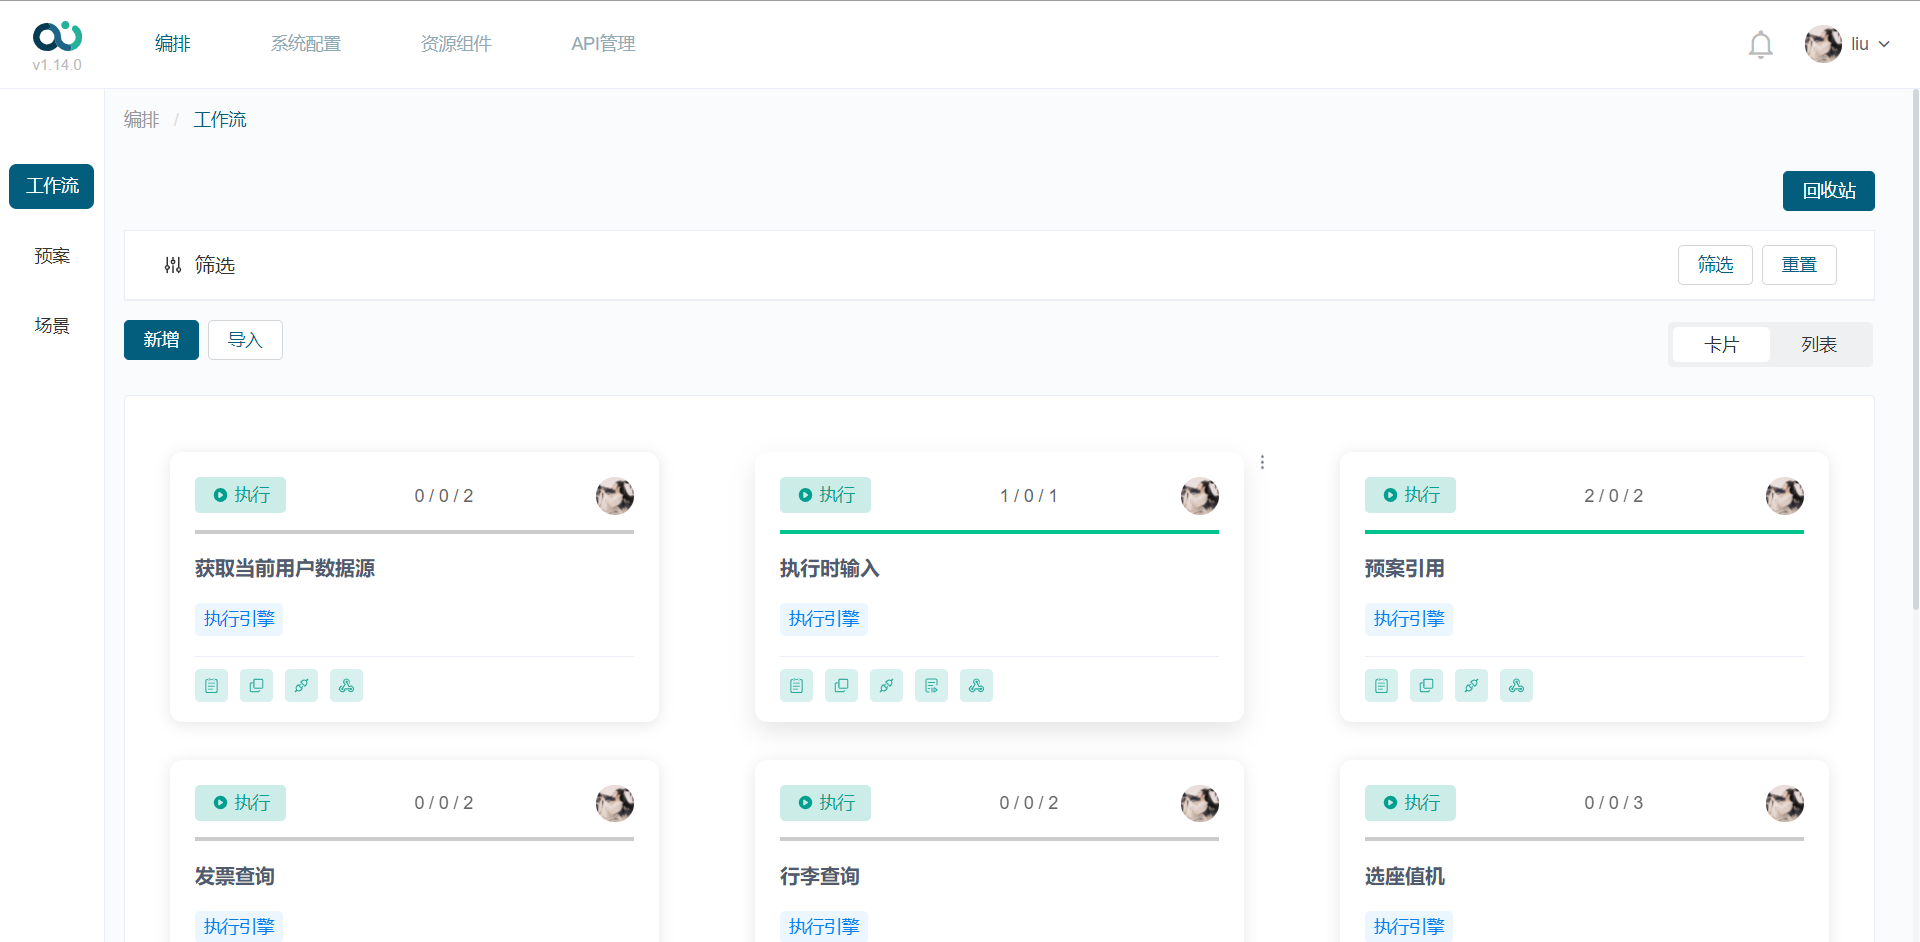Select 场景 in the left sidebar
Screen dimensions: 1920x942
click(52, 326)
